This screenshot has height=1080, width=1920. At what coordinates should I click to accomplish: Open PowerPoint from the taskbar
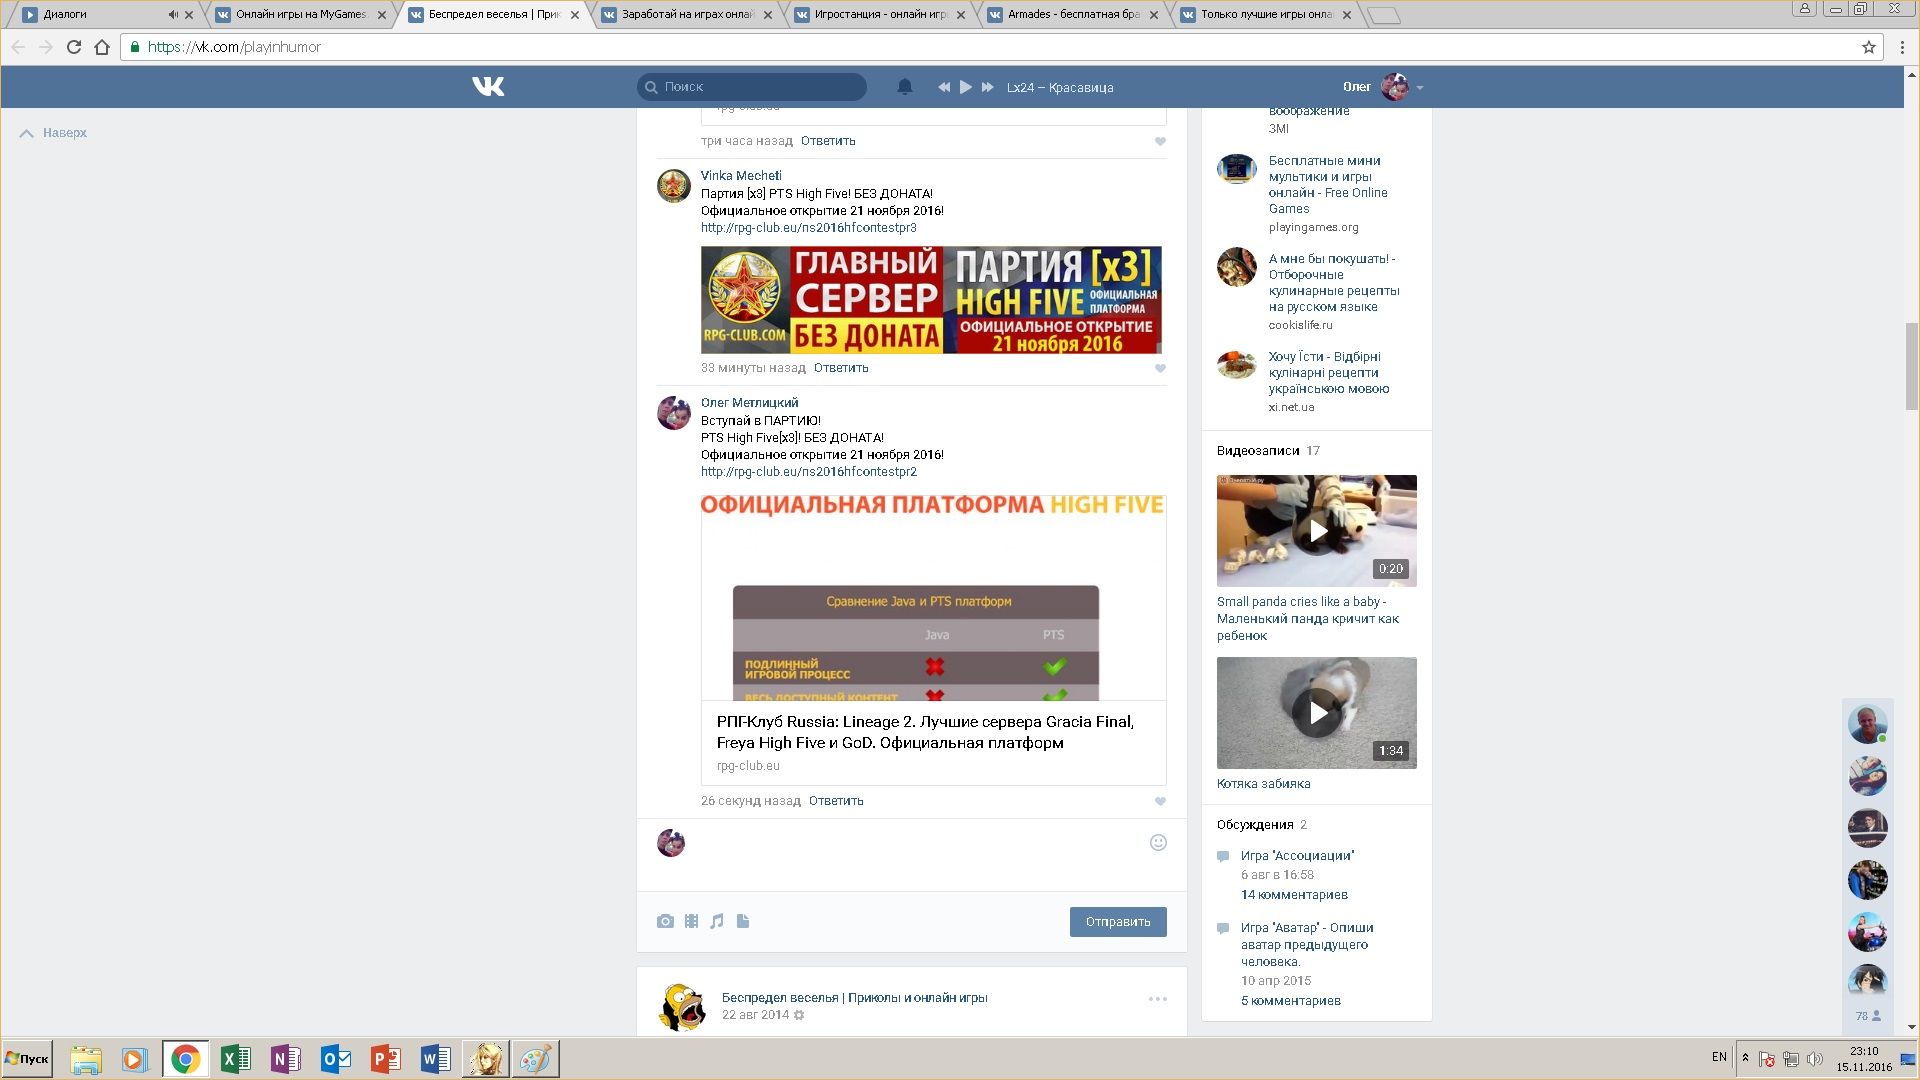(385, 1059)
